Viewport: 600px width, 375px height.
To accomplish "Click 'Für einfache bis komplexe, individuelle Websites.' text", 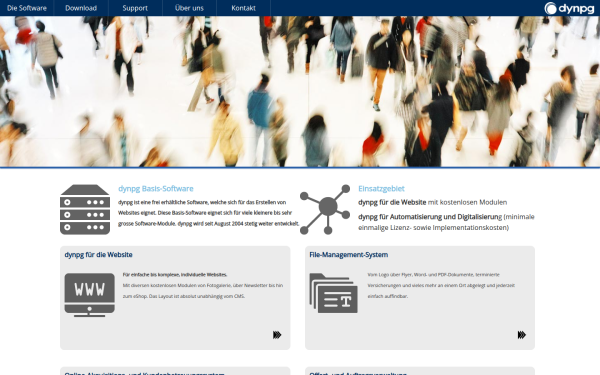I will [x=175, y=274].
